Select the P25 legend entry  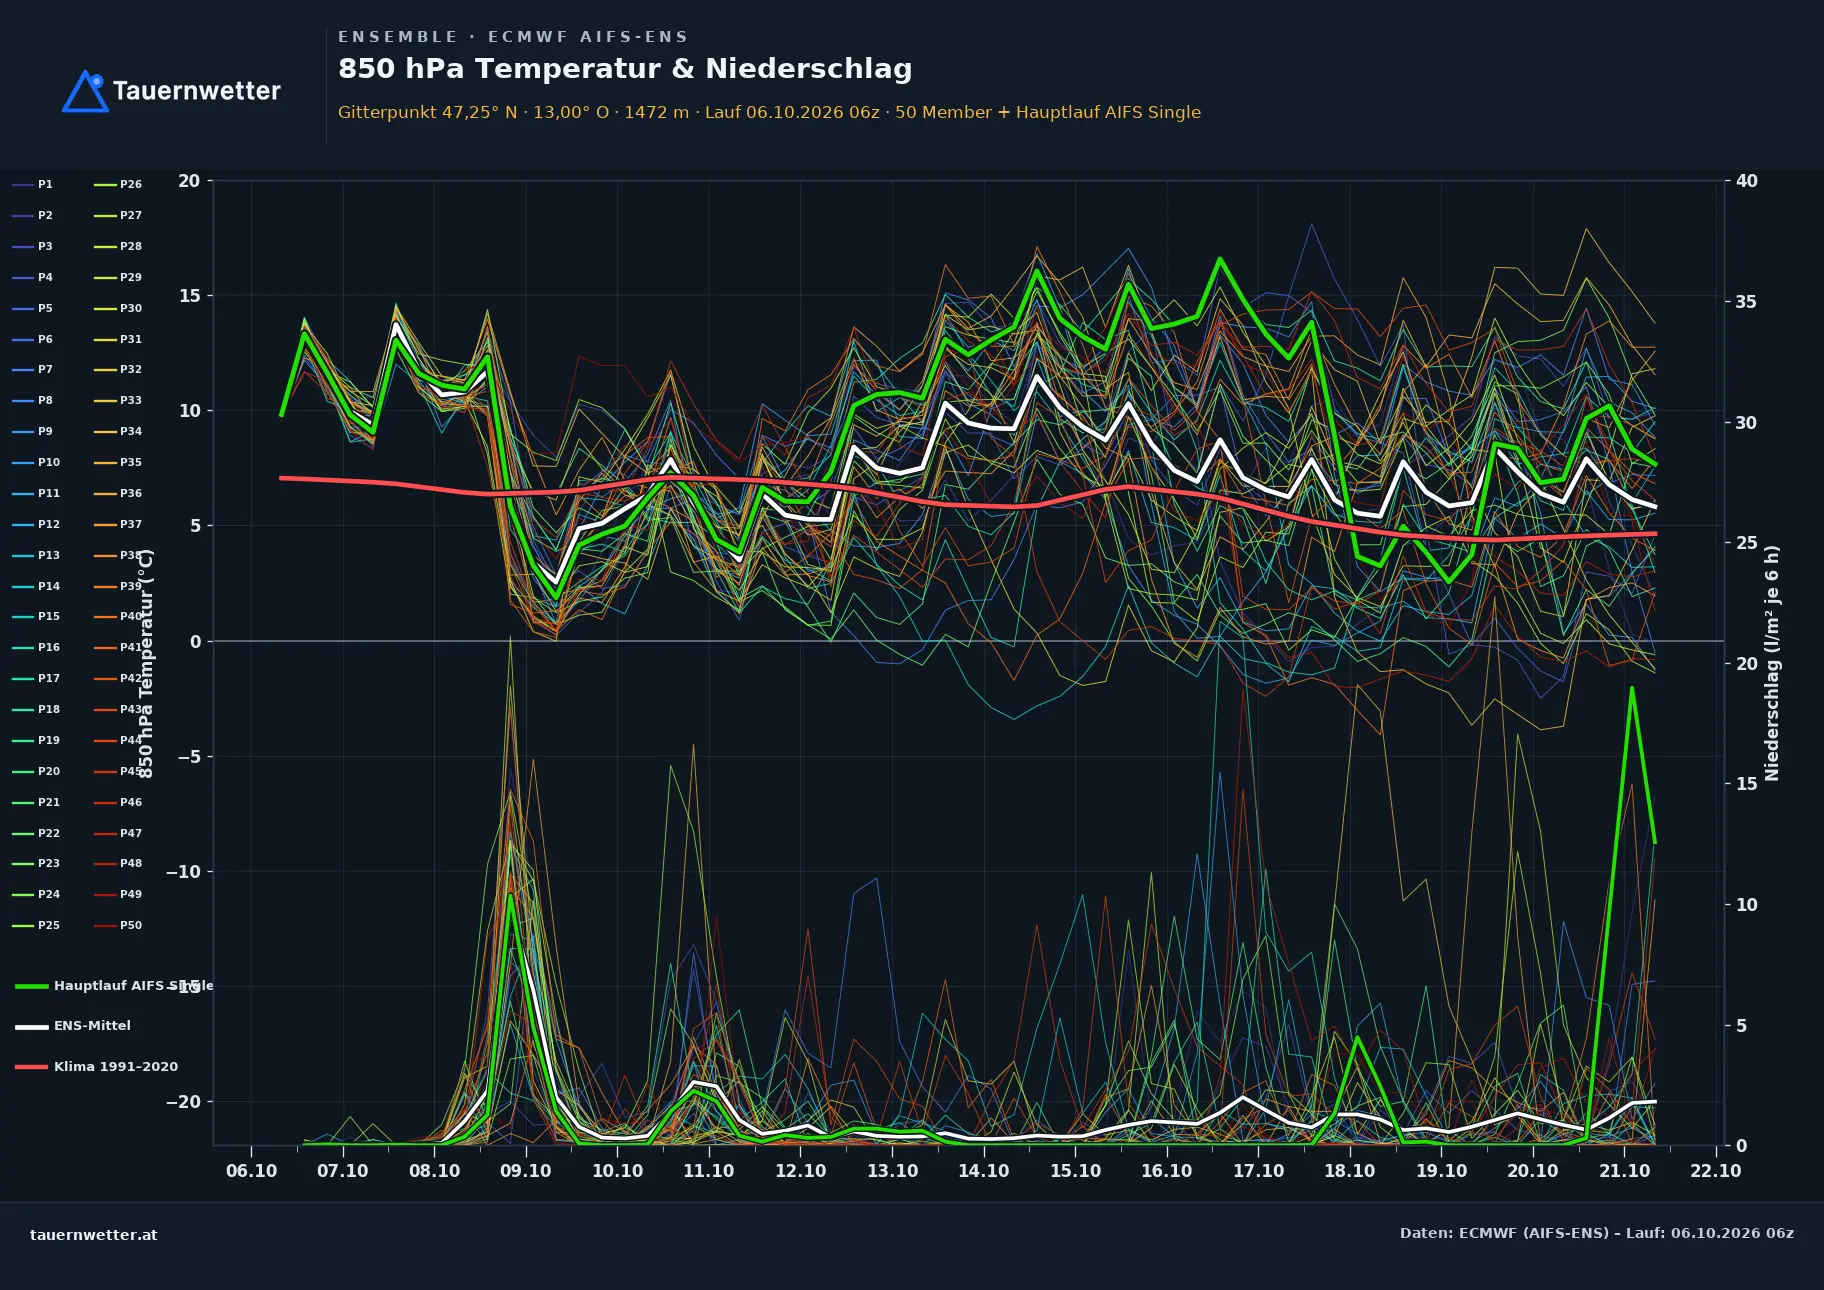click(36, 925)
